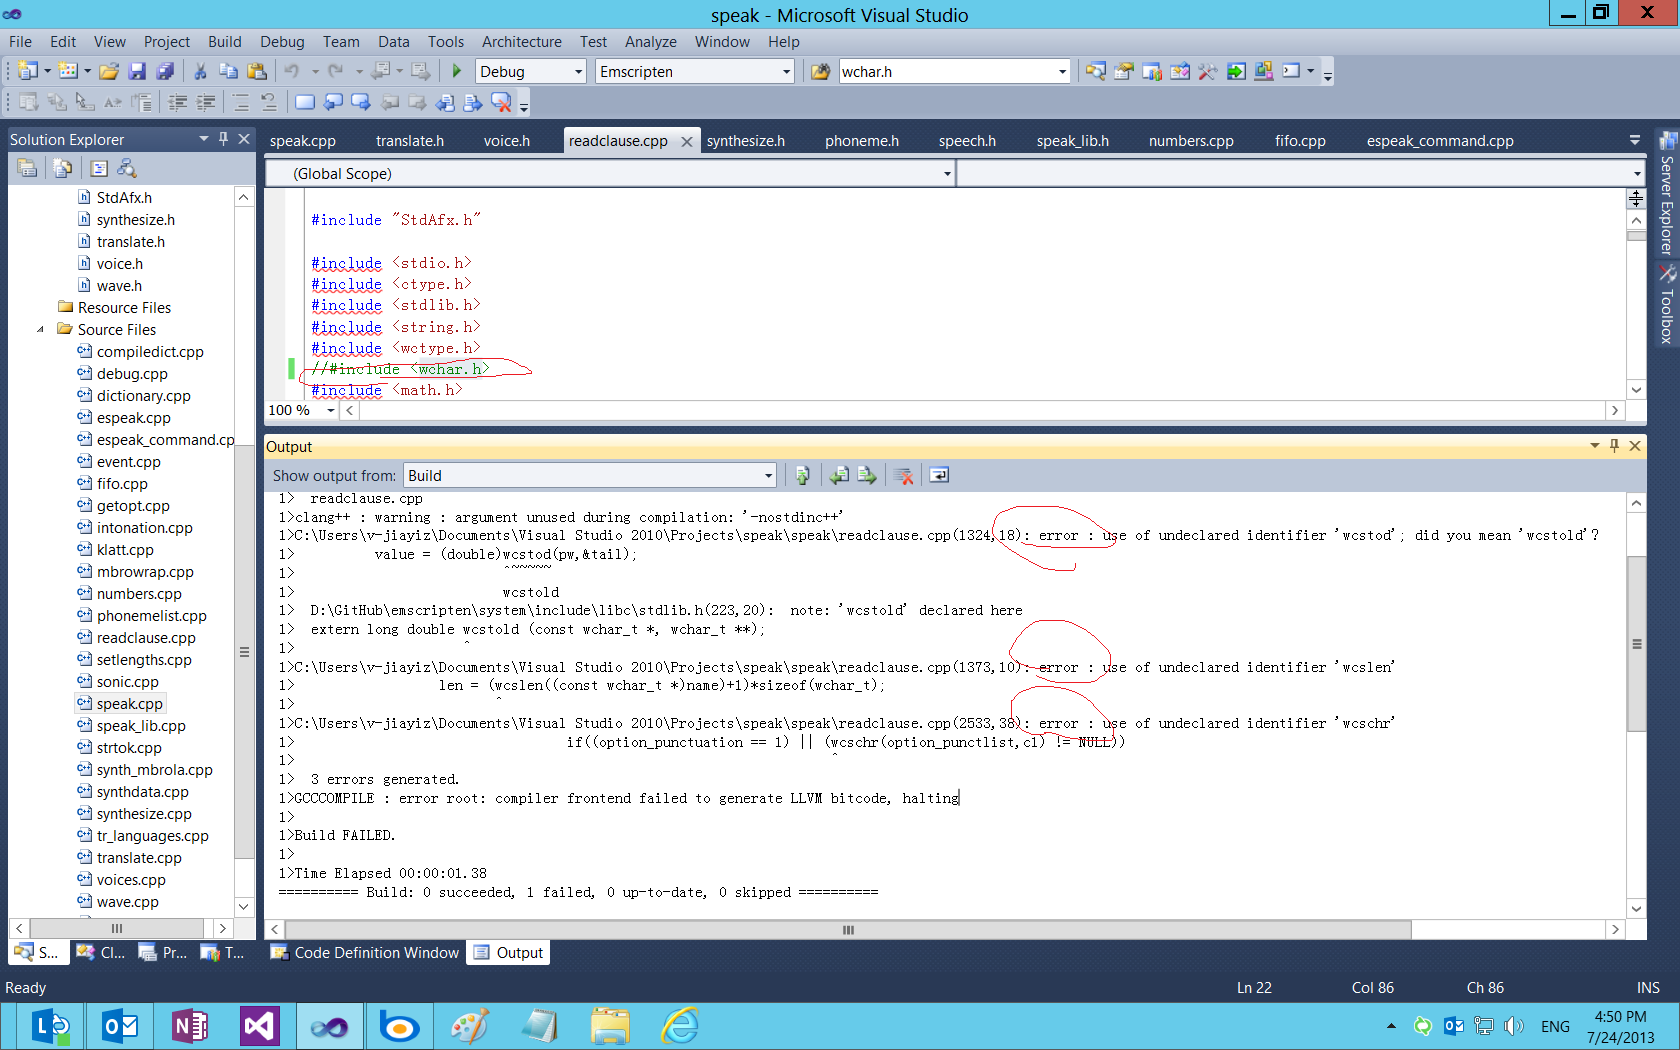
Task: Open the Toolbox hammer-and-wrench icon
Action: coord(1208,71)
